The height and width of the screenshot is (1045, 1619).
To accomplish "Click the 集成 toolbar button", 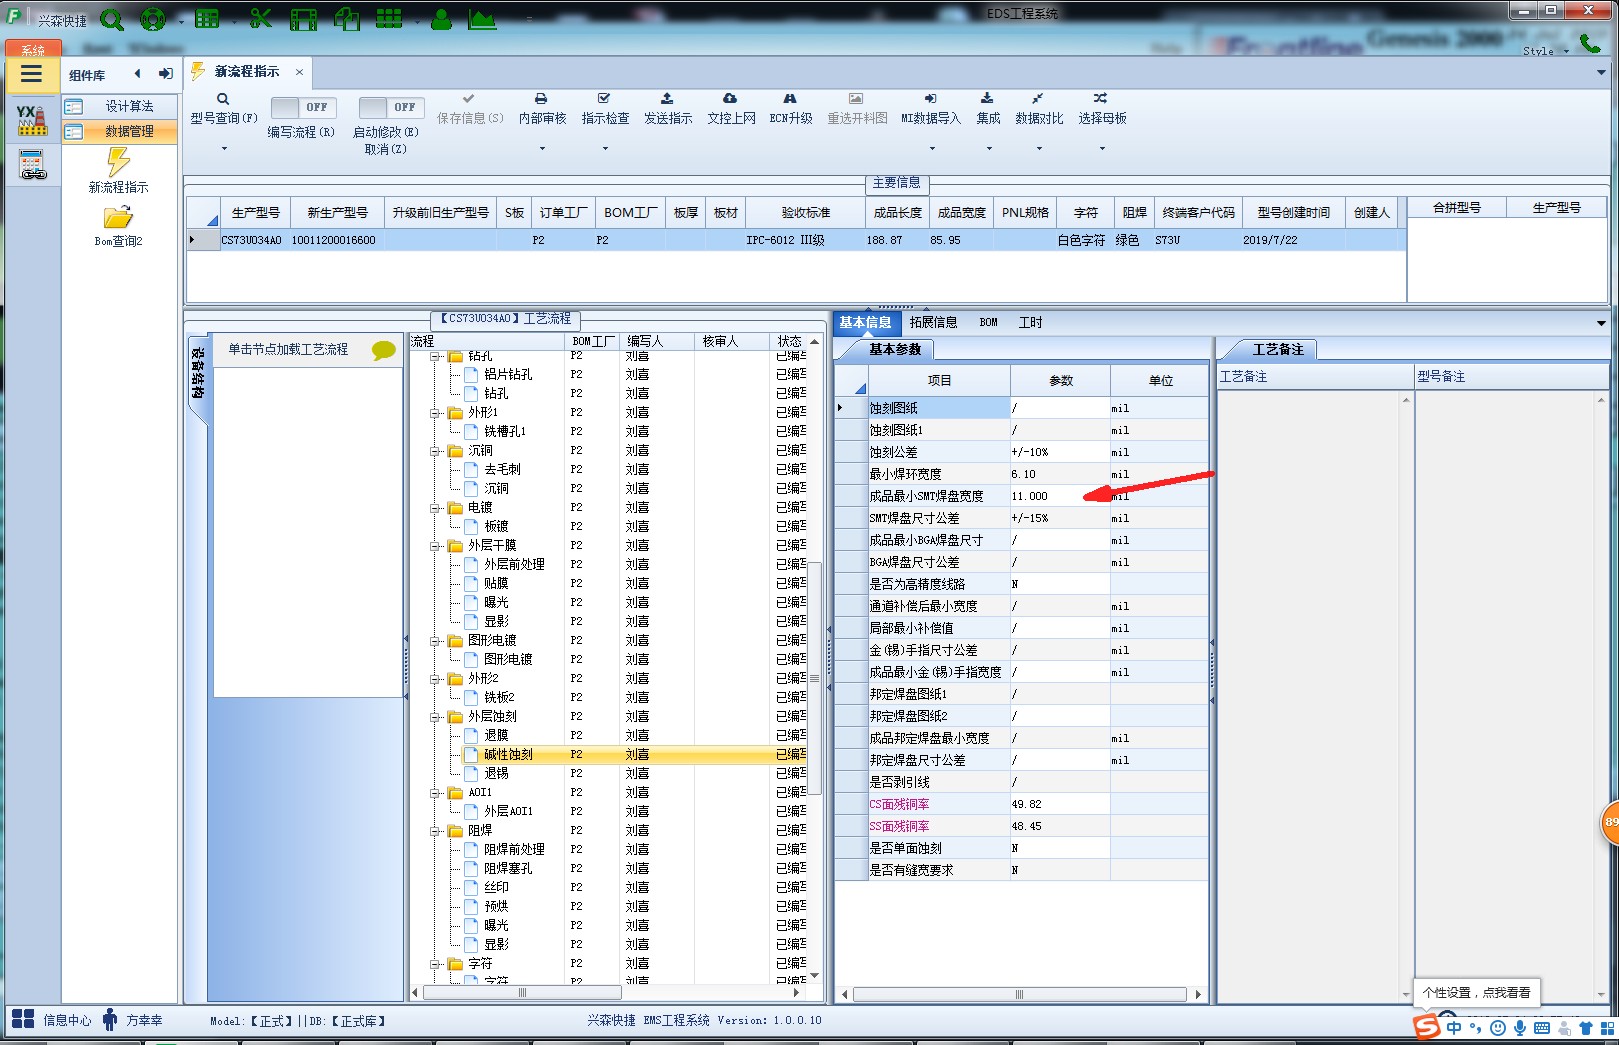I will point(988,109).
